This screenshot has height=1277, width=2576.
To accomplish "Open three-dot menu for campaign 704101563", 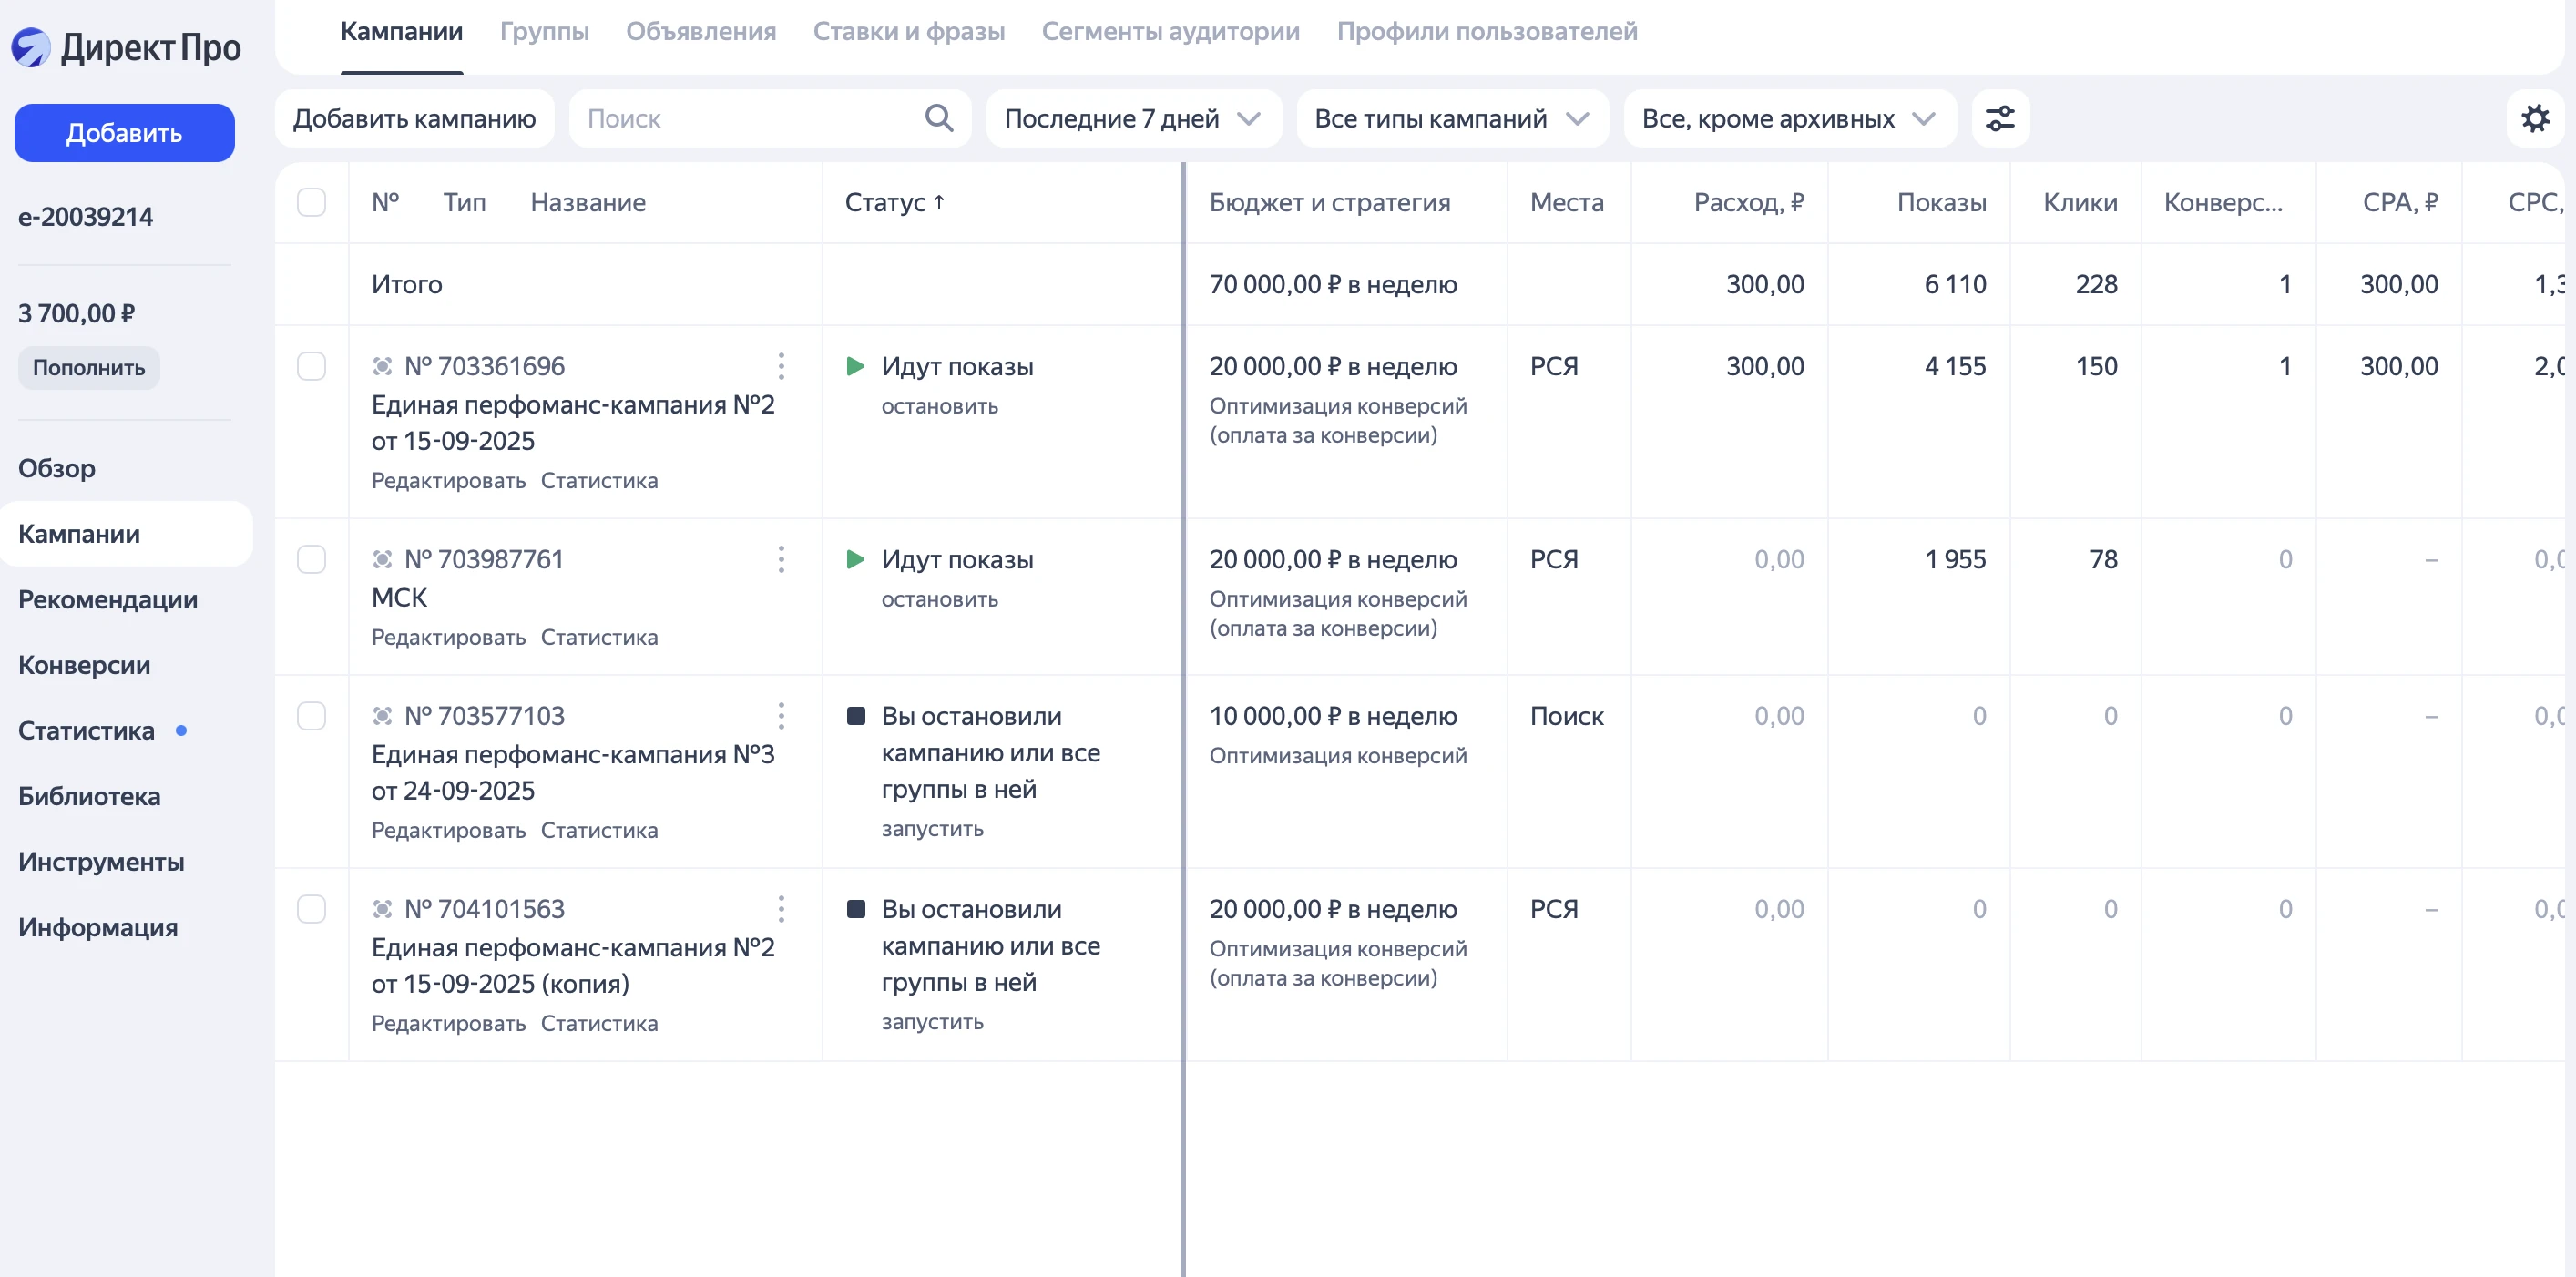I will tap(781, 909).
